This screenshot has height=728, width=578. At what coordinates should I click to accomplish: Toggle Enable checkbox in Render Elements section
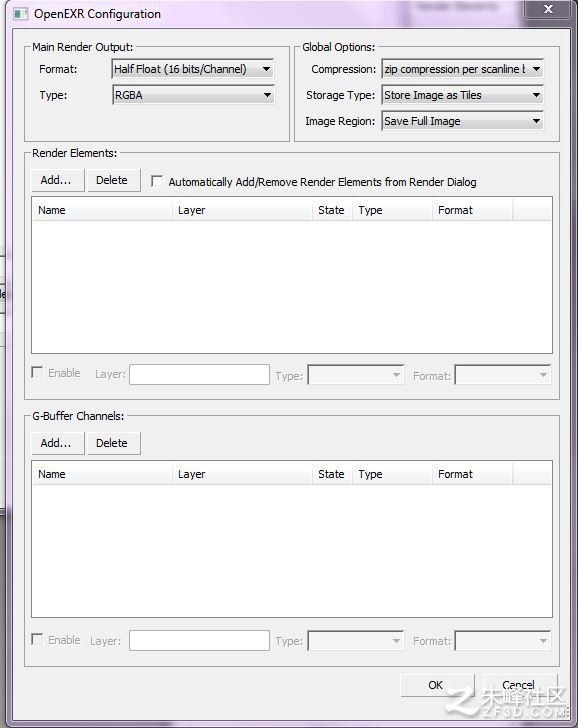pos(37,372)
